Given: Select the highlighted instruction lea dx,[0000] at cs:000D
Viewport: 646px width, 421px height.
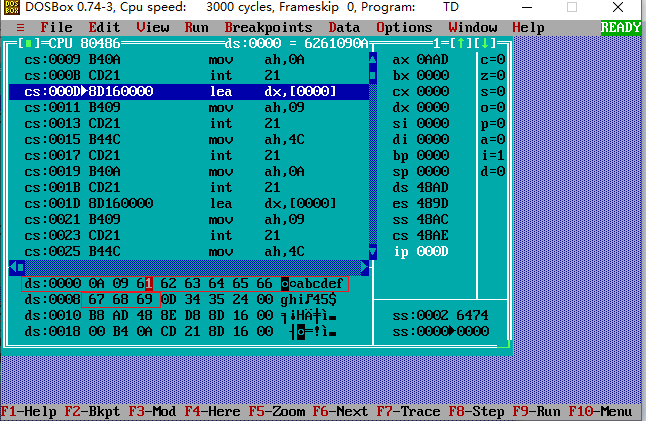Looking at the screenshot, I should tap(189, 91).
